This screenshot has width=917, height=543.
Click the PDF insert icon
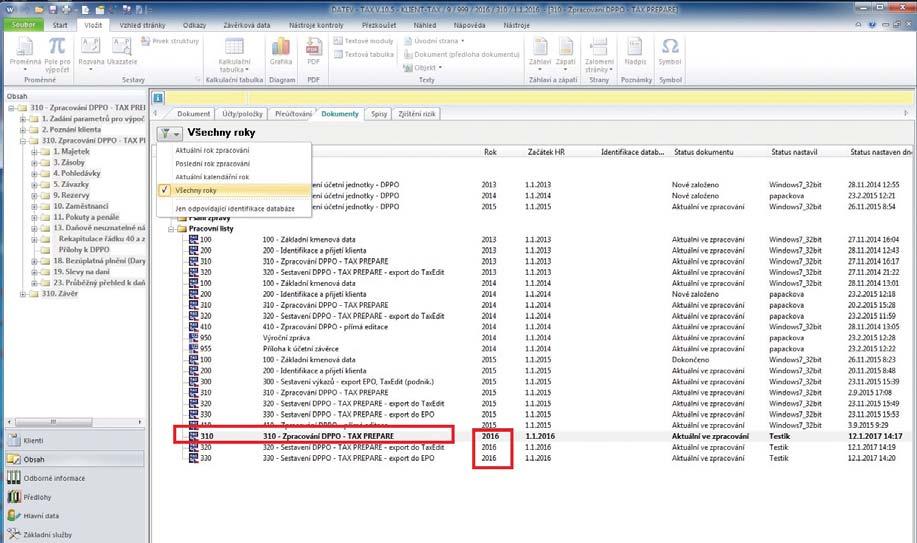click(x=313, y=51)
